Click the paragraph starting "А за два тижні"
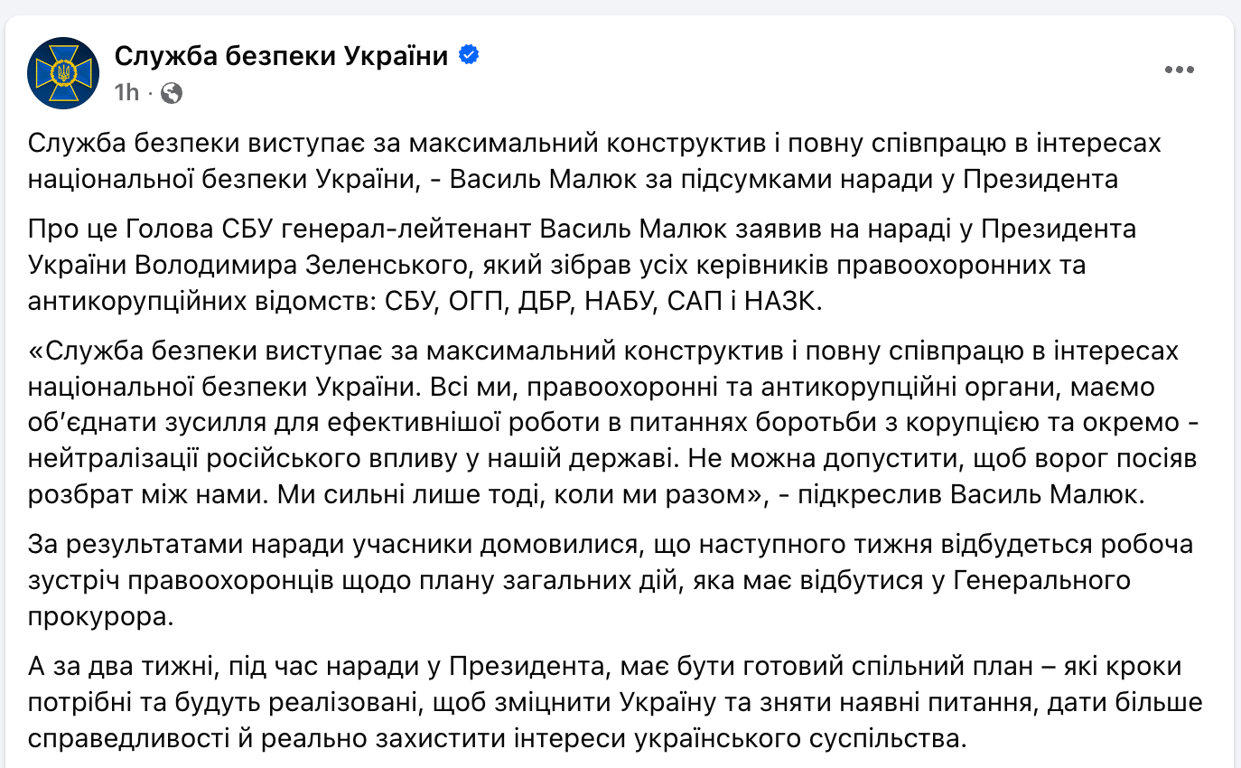This screenshot has height=768, width=1241. pos(614,703)
